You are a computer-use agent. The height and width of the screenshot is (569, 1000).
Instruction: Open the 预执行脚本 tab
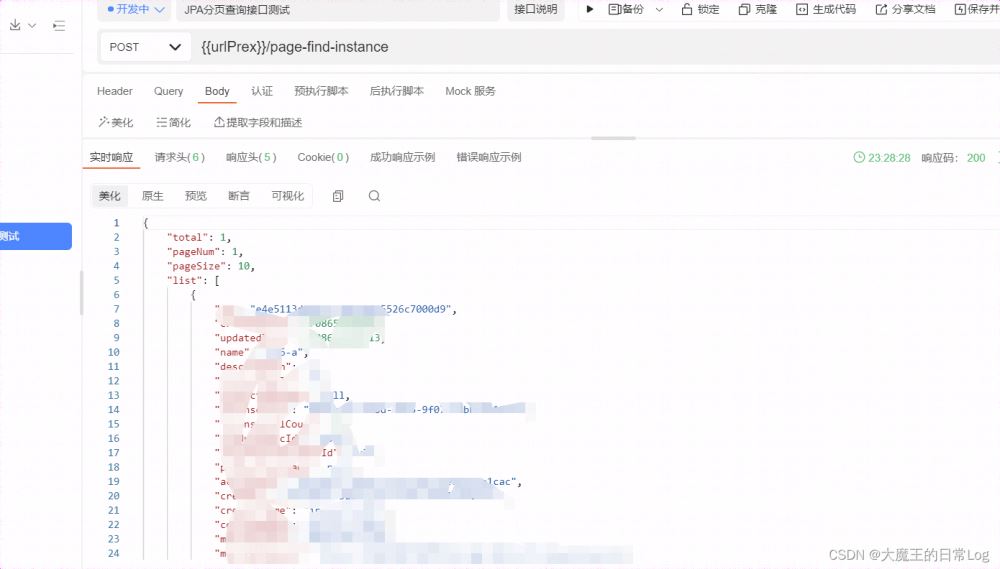(x=321, y=91)
